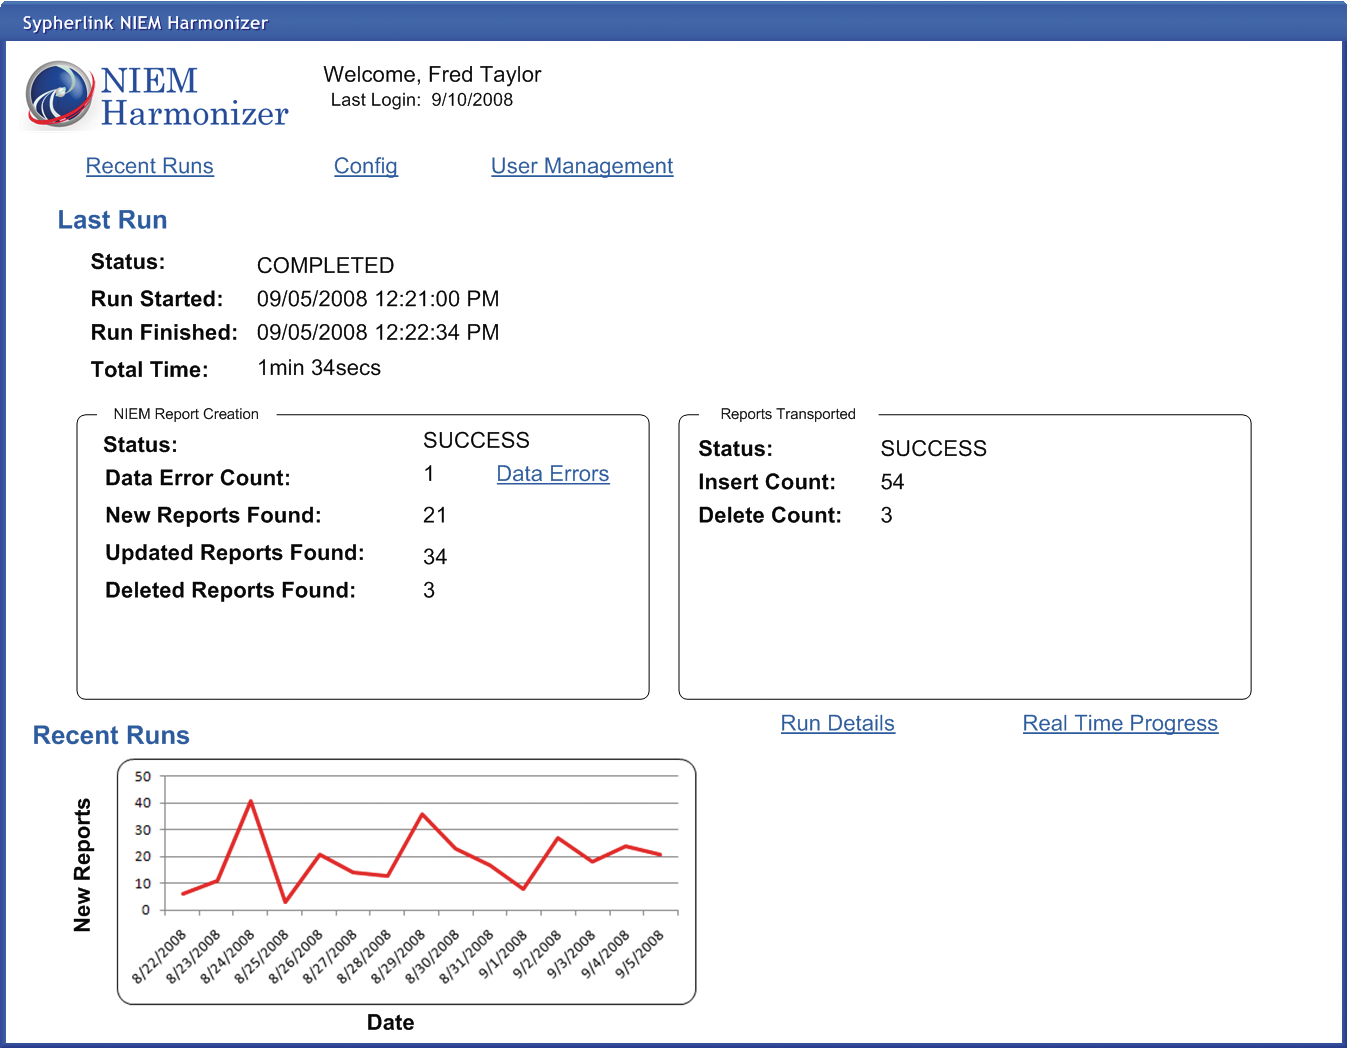The height and width of the screenshot is (1049, 1348).
Task: Open Run Details link
Action: tap(837, 723)
